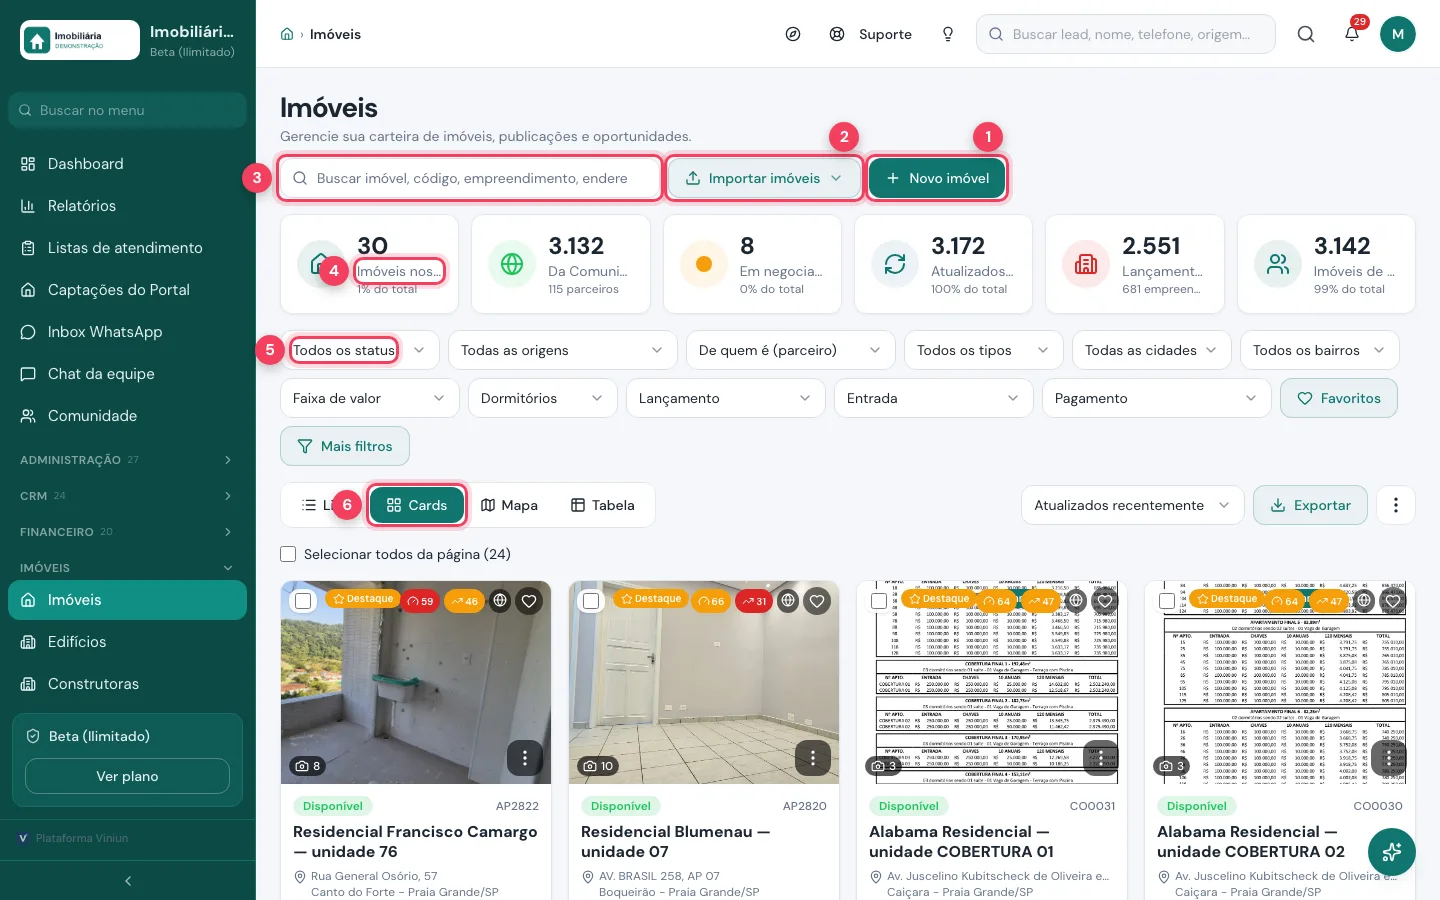Switch to the Tabela view tab
This screenshot has height=900, width=1440.
pos(603,505)
